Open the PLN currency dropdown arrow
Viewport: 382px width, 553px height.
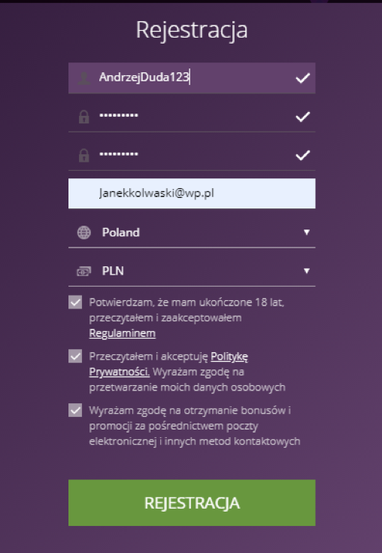tap(307, 271)
